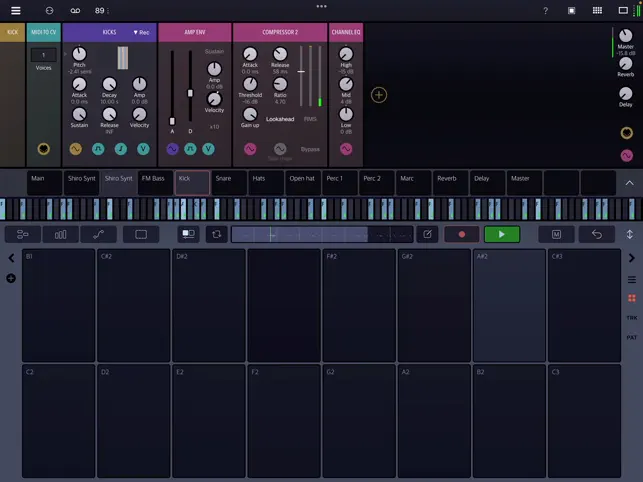Select the Delay track tab
The image size is (643, 482).
(x=487, y=183)
